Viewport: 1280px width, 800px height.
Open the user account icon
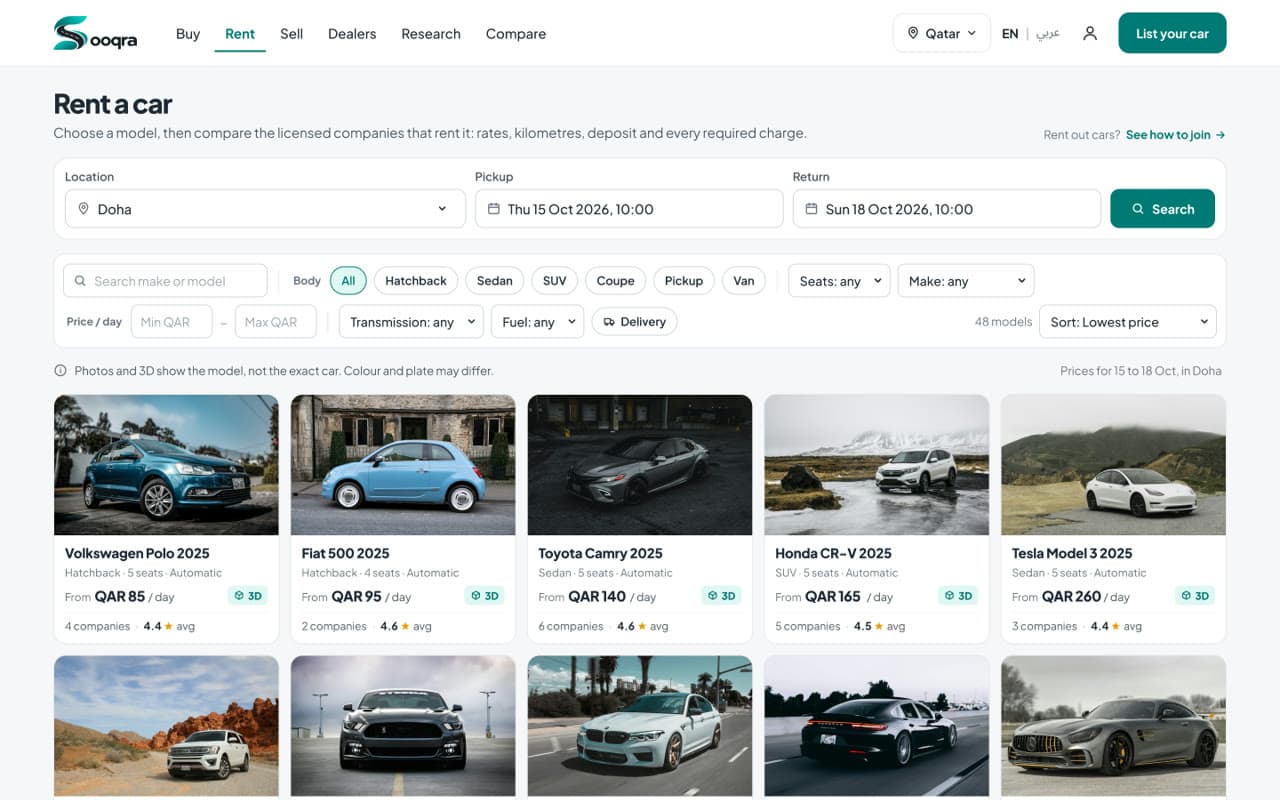tap(1090, 33)
